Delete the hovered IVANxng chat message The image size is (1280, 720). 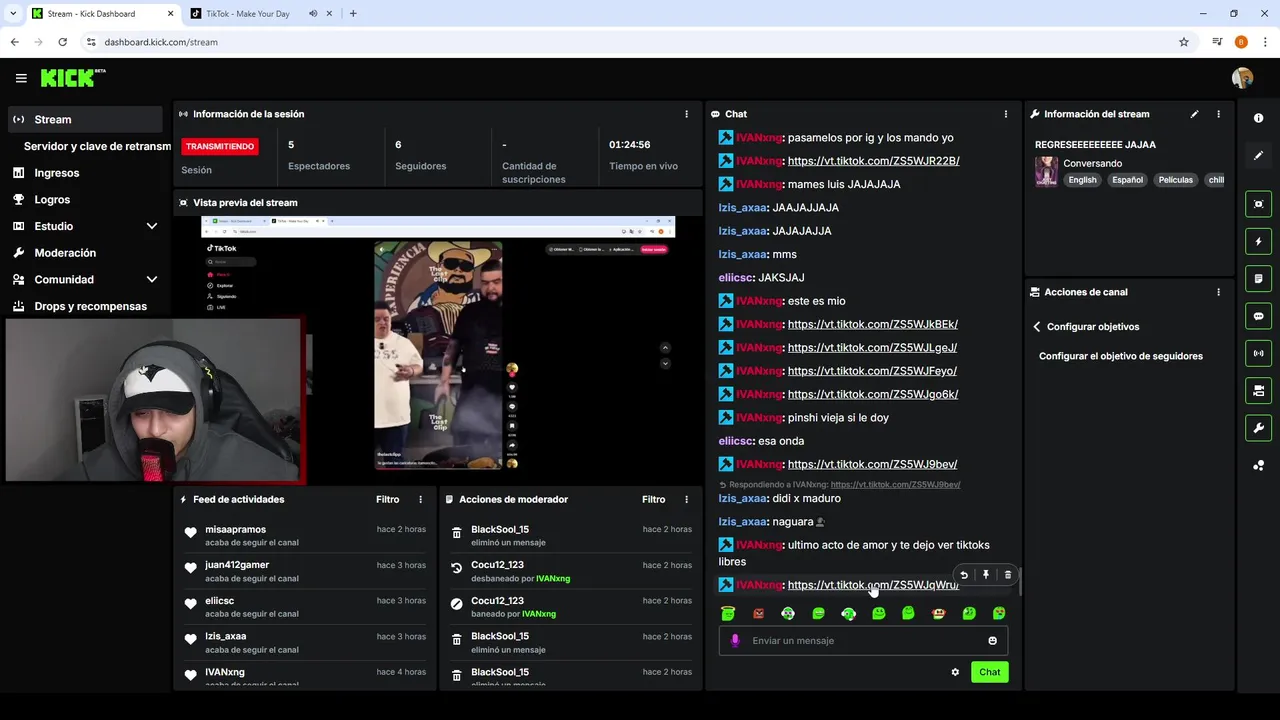[x=1007, y=575]
